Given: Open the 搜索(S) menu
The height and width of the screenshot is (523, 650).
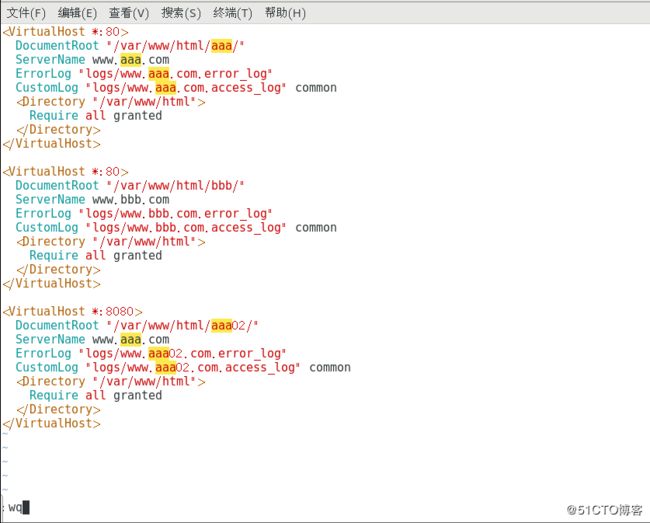Looking at the screenshot, I should coord(181,13).
